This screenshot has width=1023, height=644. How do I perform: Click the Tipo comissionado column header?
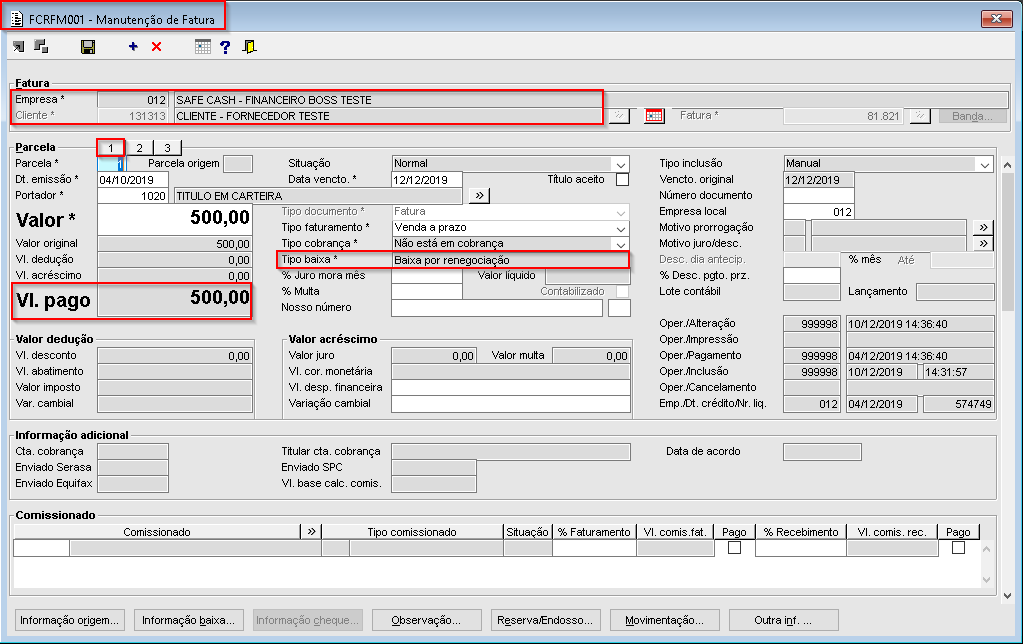(412, 532)
